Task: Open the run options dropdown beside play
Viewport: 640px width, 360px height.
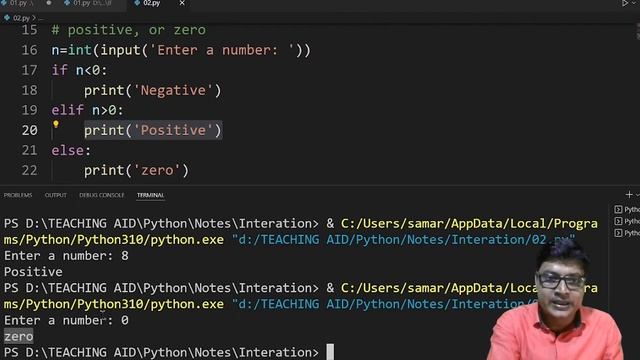Action: pyautogui.click(x=634, y=3)
